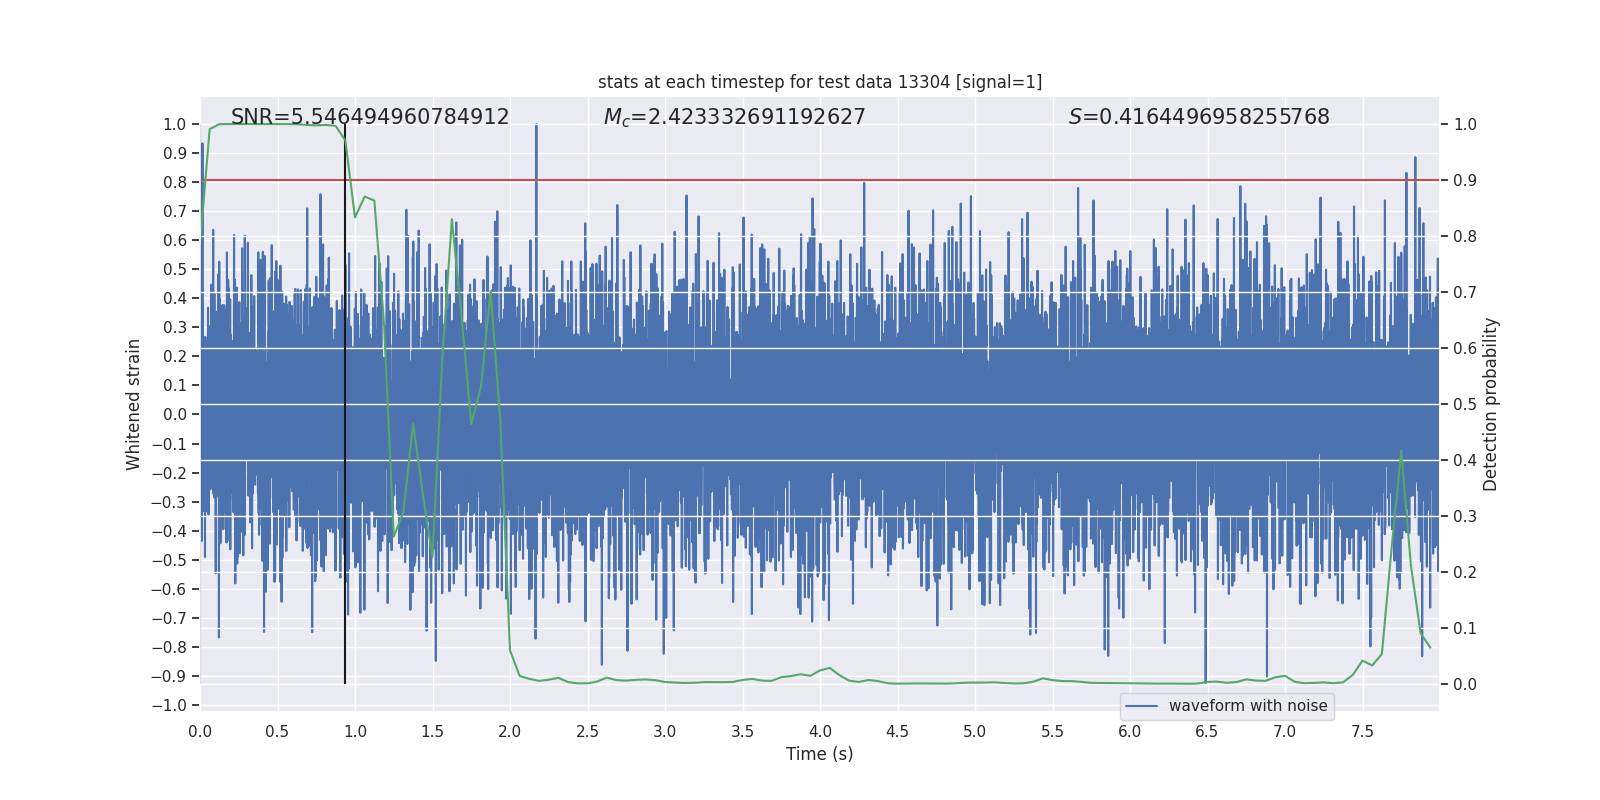The image size is (1600, 800).
Task: Click the 'Detection probability' right axis label
Action: click(1491, 404)
